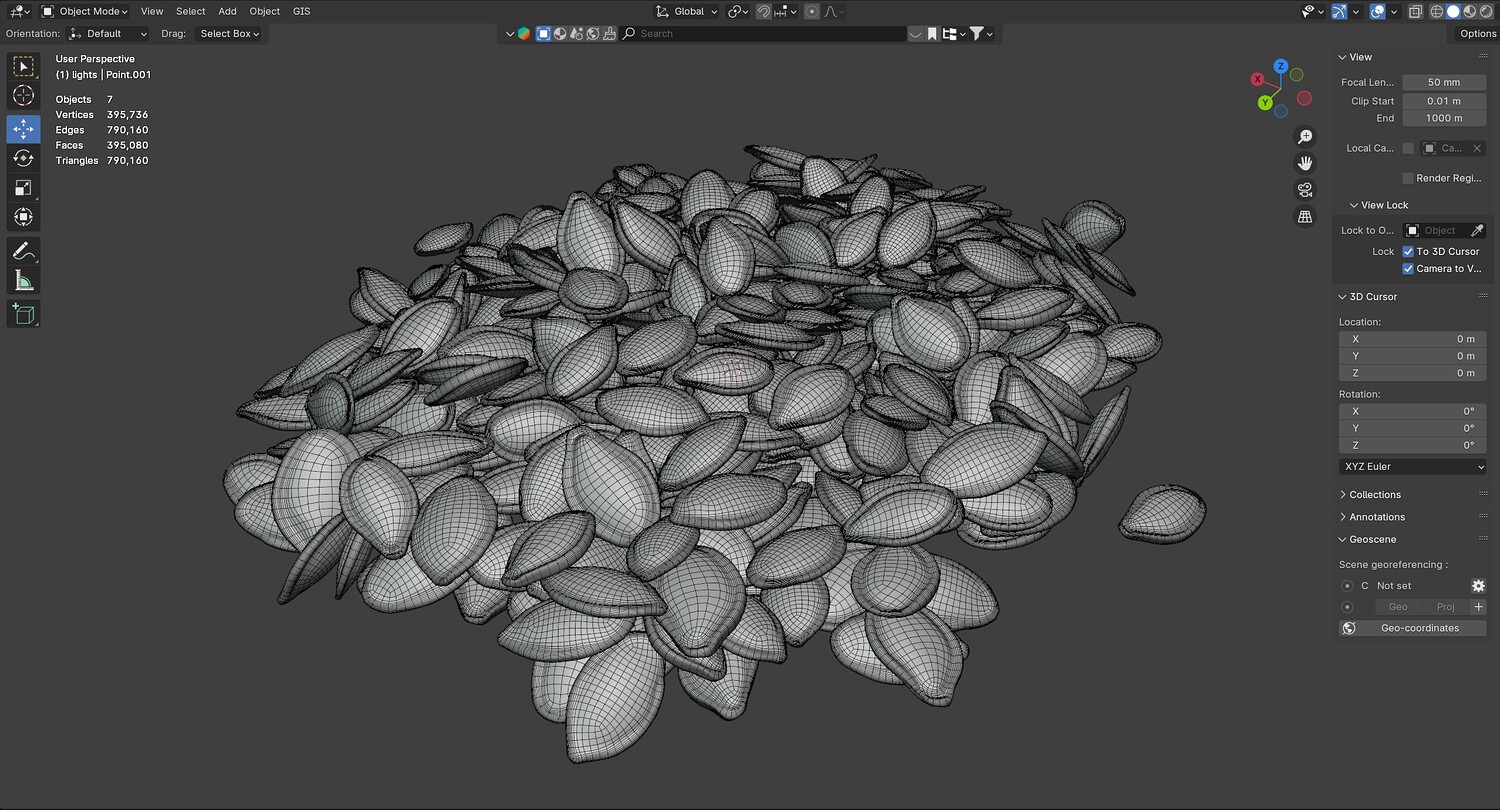Screen dimensions: 1500x810
Task: Open the filter funnel dropdown
Action: tap(981, 34)
